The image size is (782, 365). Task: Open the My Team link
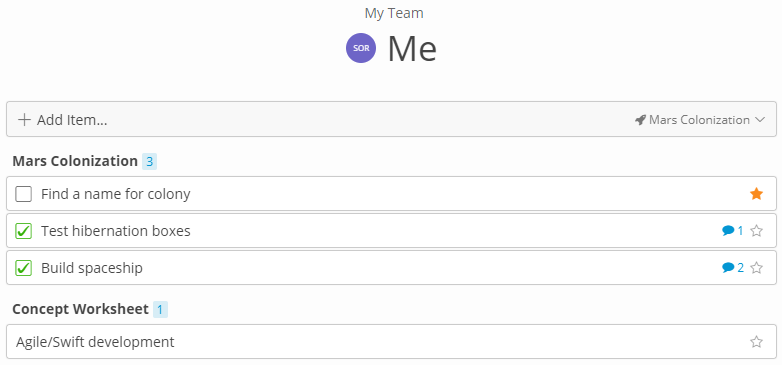[394, 13]
